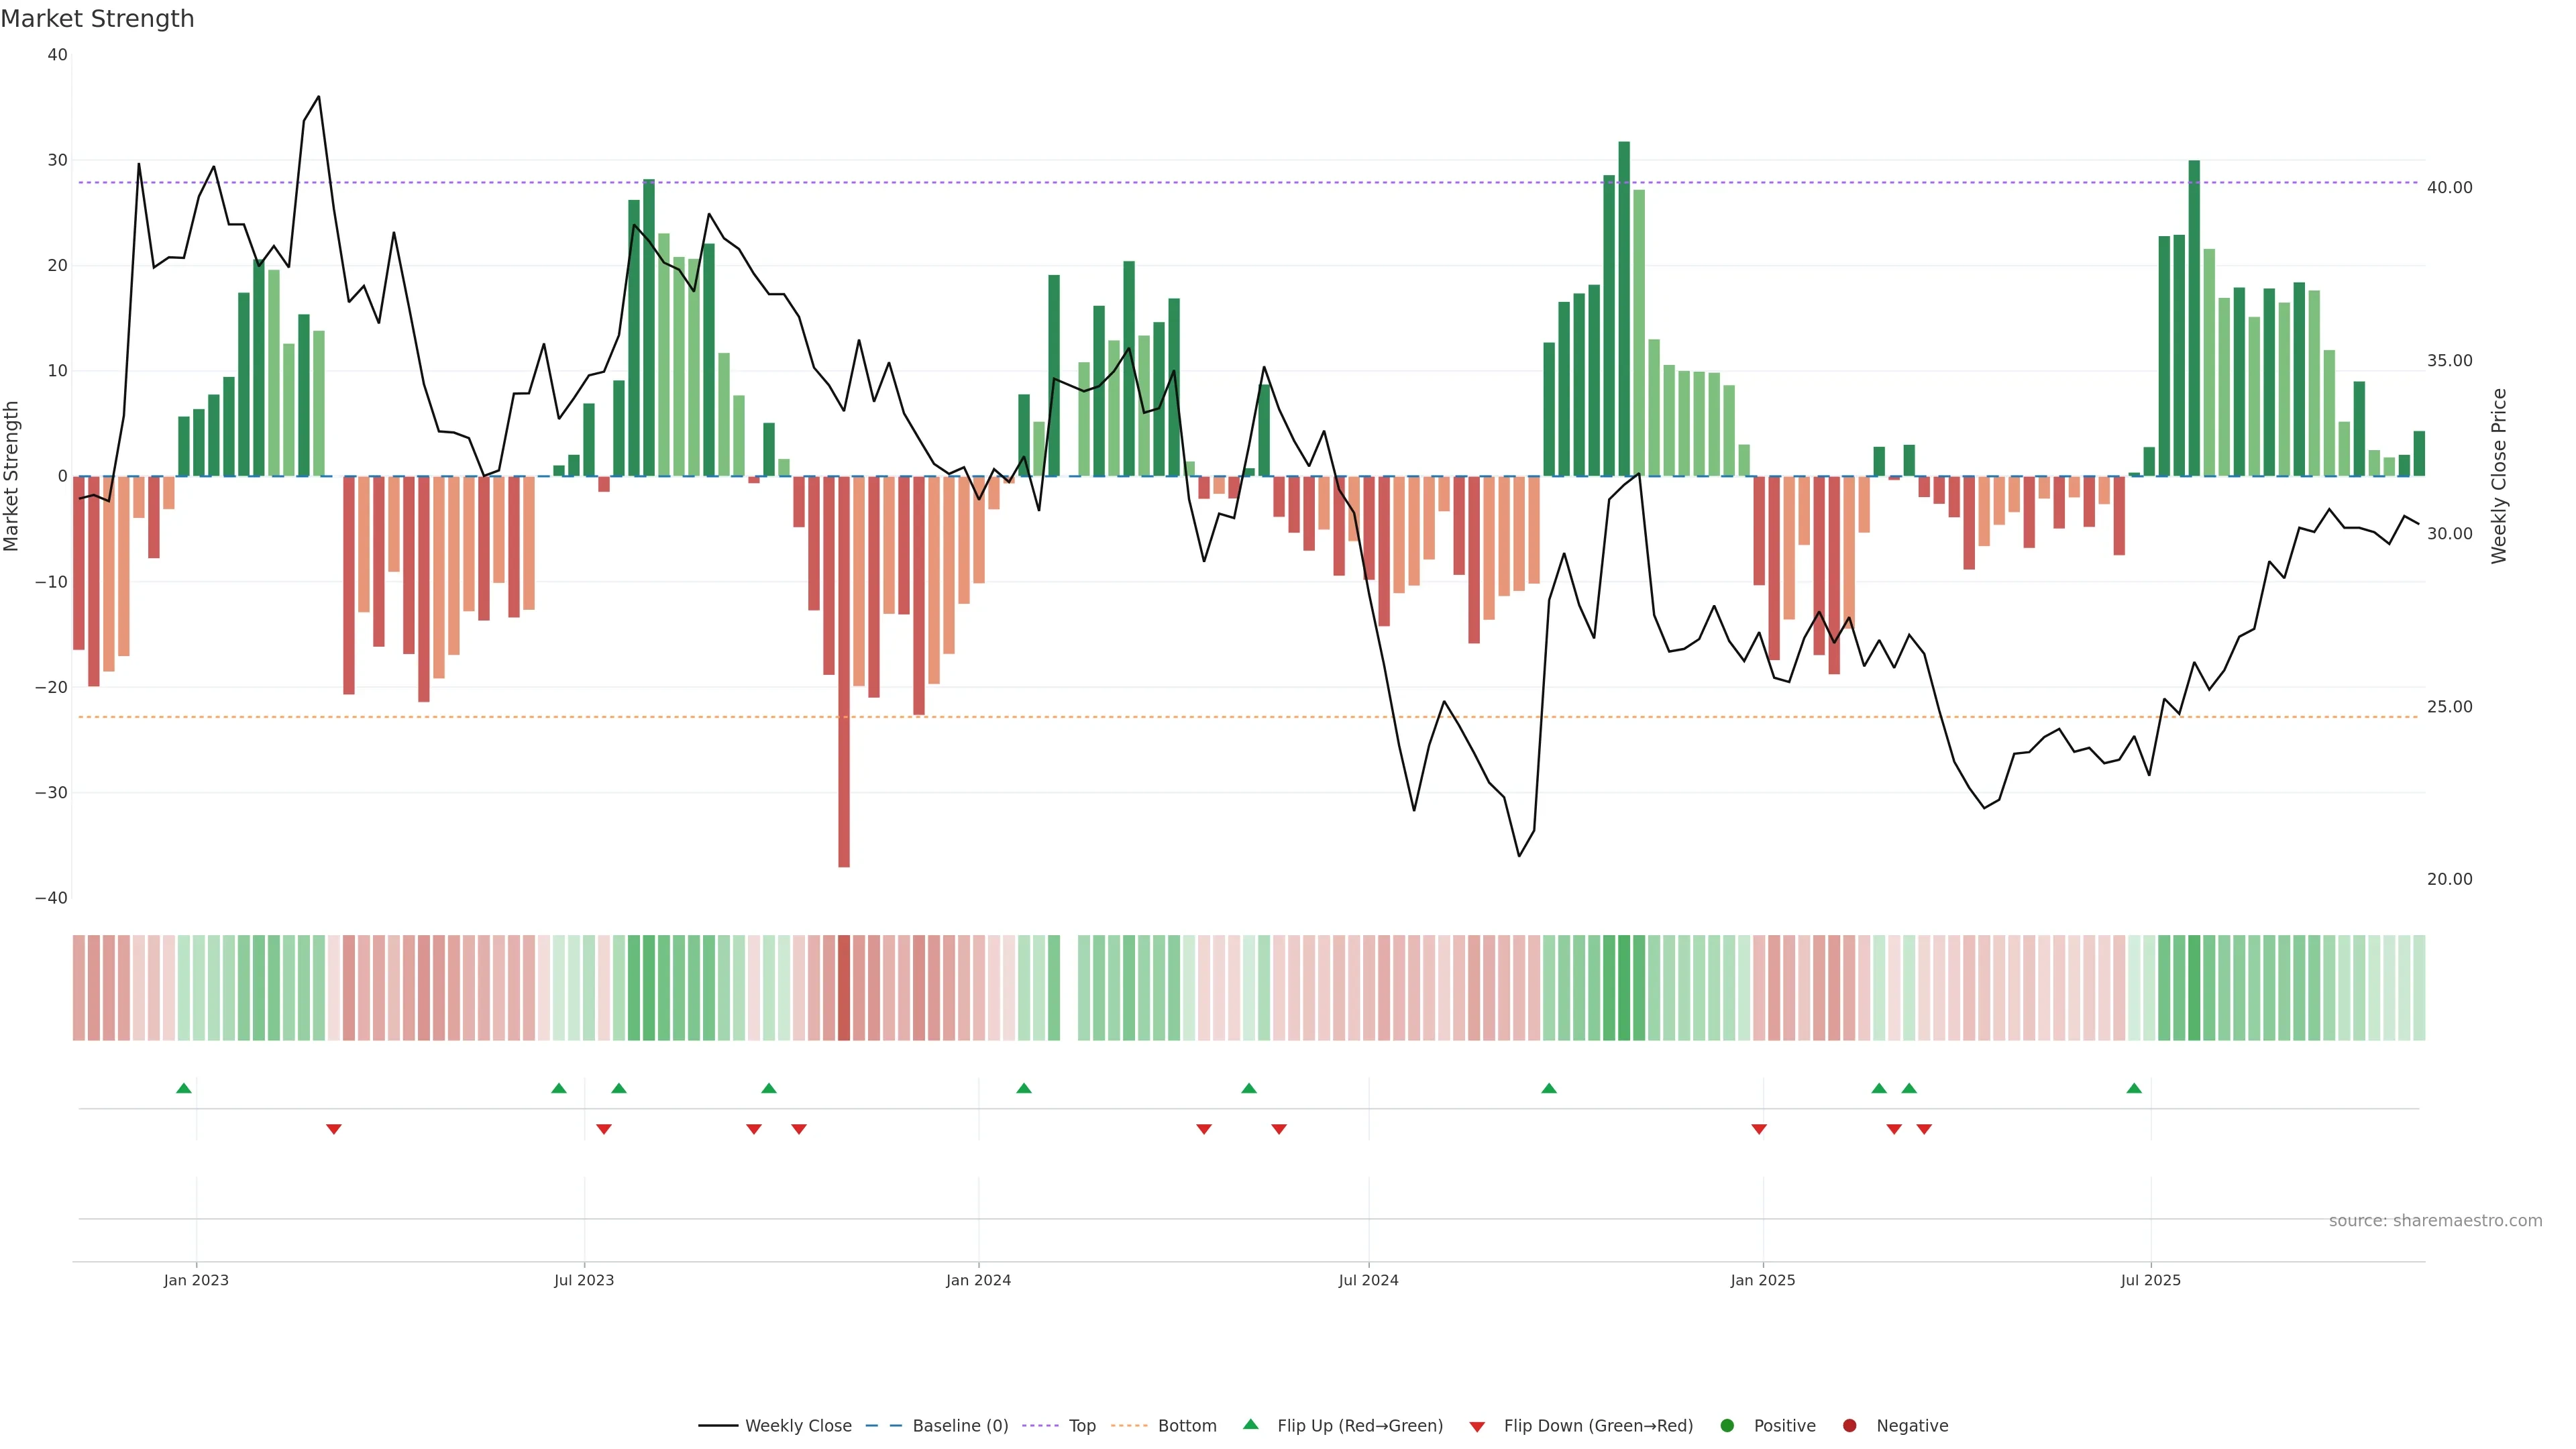The image size is (2576, 1449).
Task: Click Flip Down red triangle legend icon
Action: [1477, 1427]
